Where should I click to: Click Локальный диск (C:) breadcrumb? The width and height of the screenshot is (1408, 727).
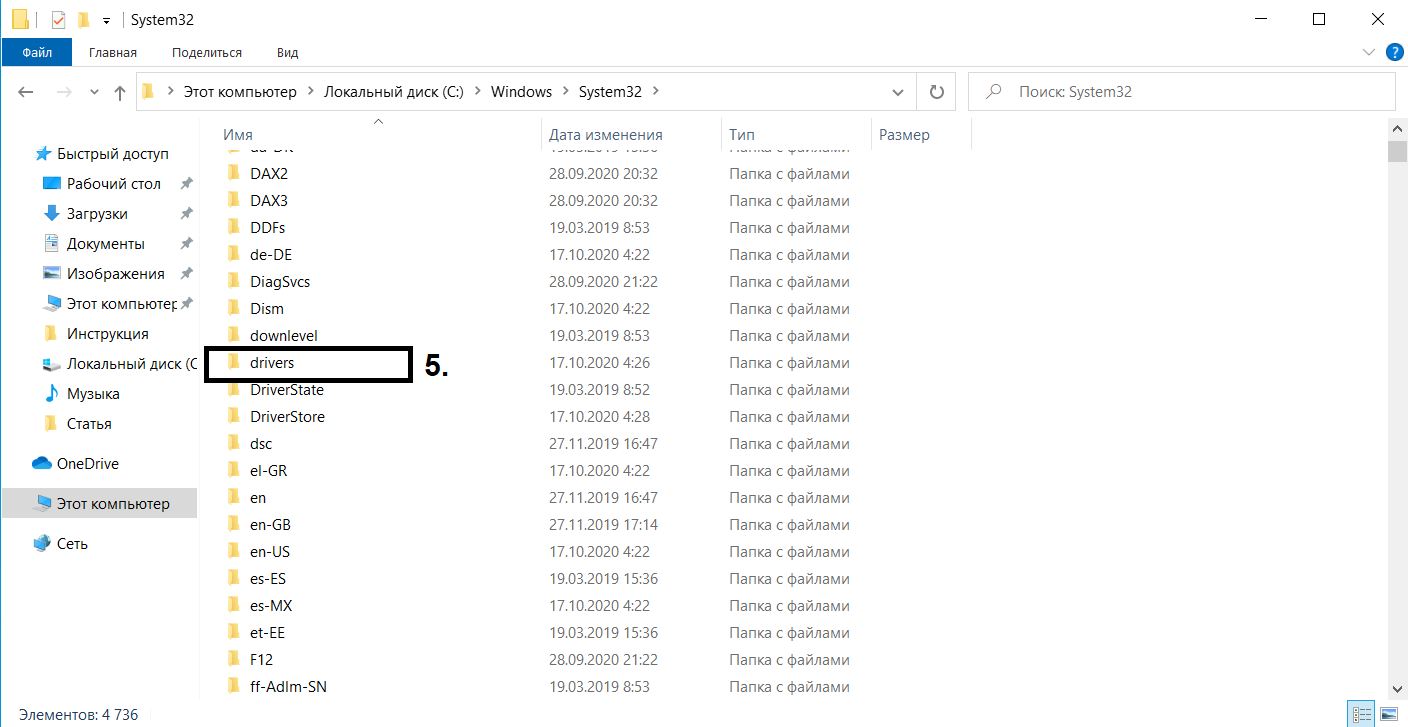pyautogui.click(x=394, y=91)
